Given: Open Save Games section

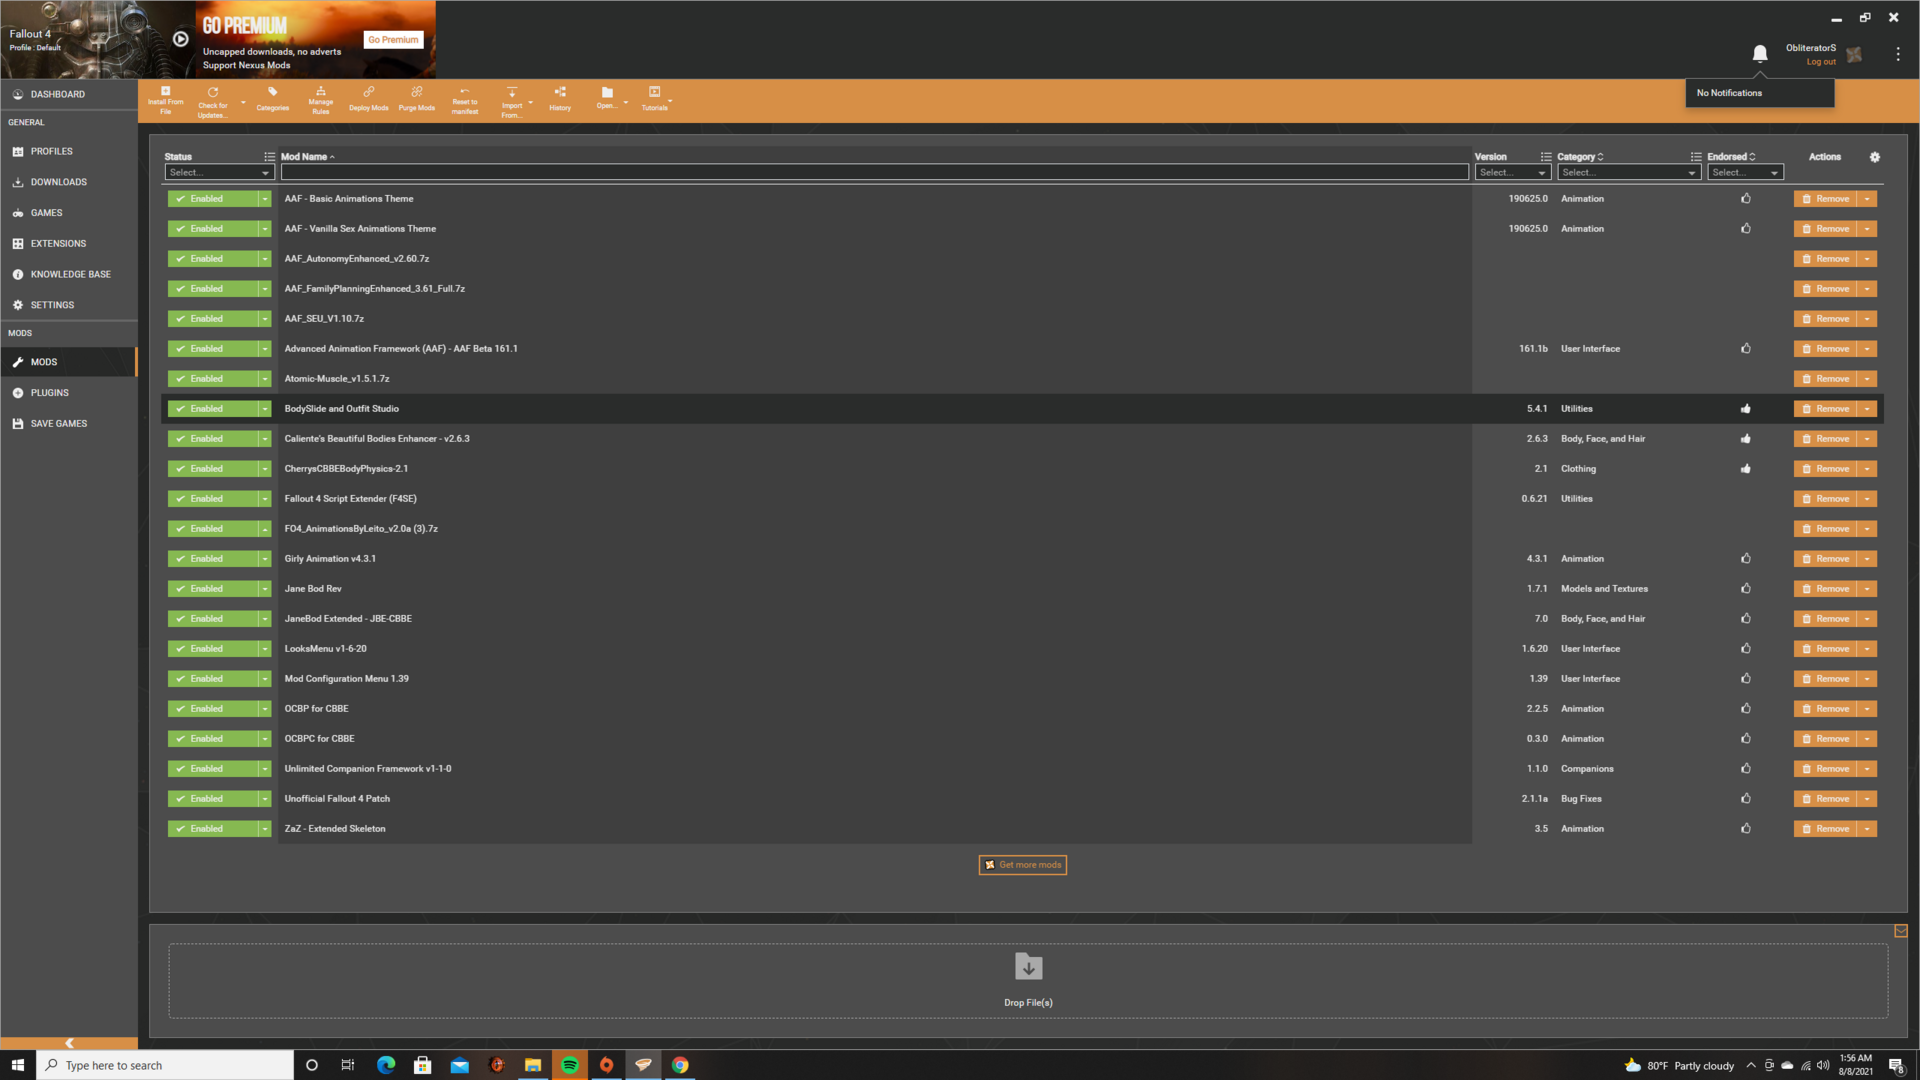Looking at the screenshot, I should 69,424.
